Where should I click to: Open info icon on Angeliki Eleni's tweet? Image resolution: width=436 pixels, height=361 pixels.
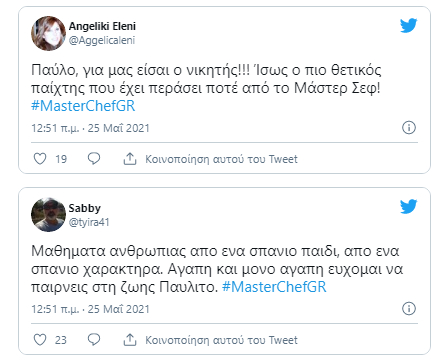409,127
